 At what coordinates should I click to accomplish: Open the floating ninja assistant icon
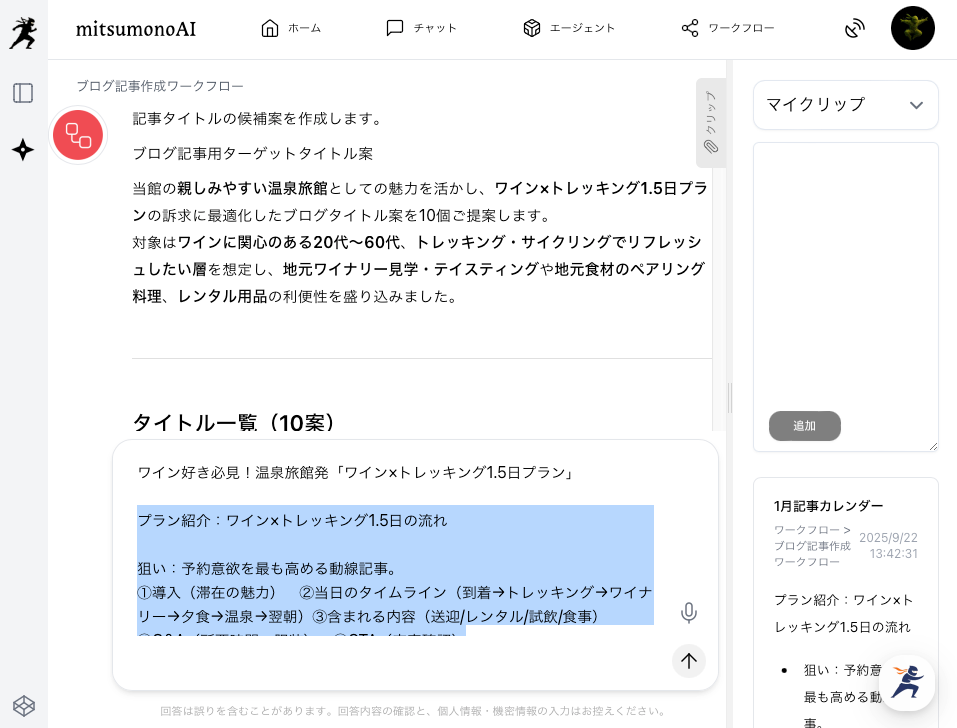tap(907, 682)
